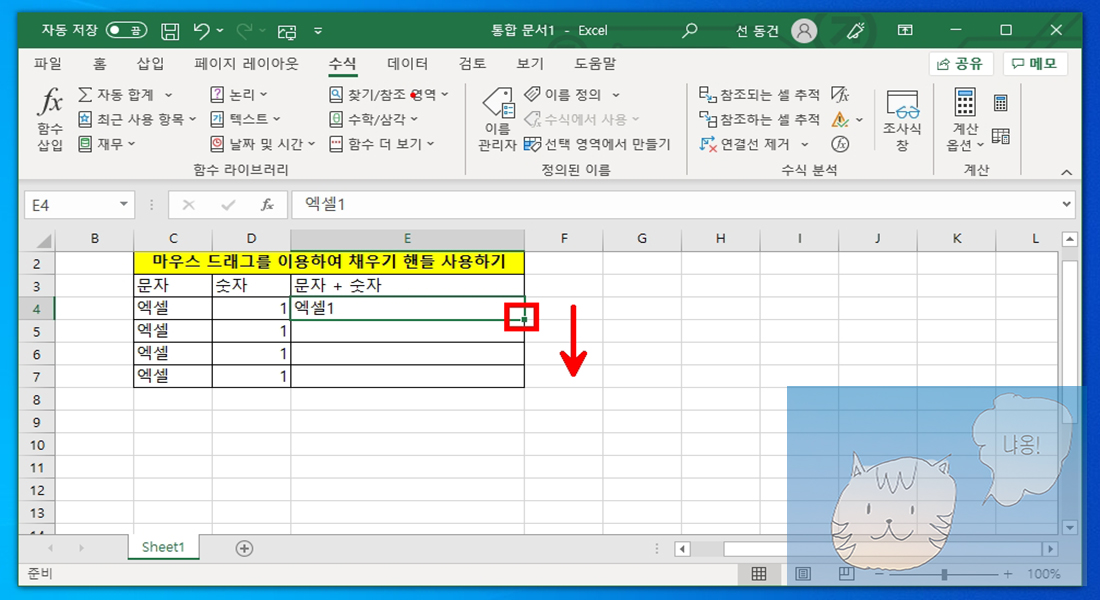
Task: Open Customize Quick Access Toolbar dropdown
Action: click(x=318, y=31)
